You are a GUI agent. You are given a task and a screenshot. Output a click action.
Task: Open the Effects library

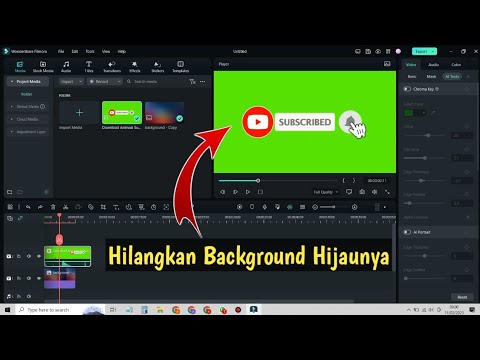tap(135, 66)
